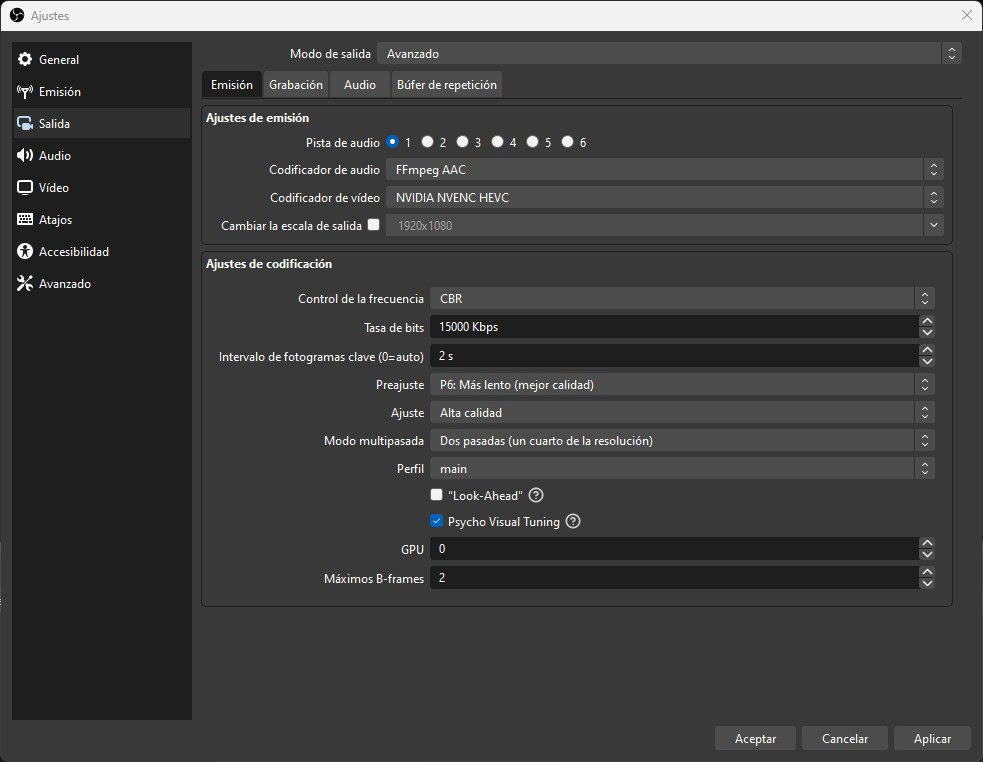Open the Codificador de vídeo dropdown

pos(665,198)
